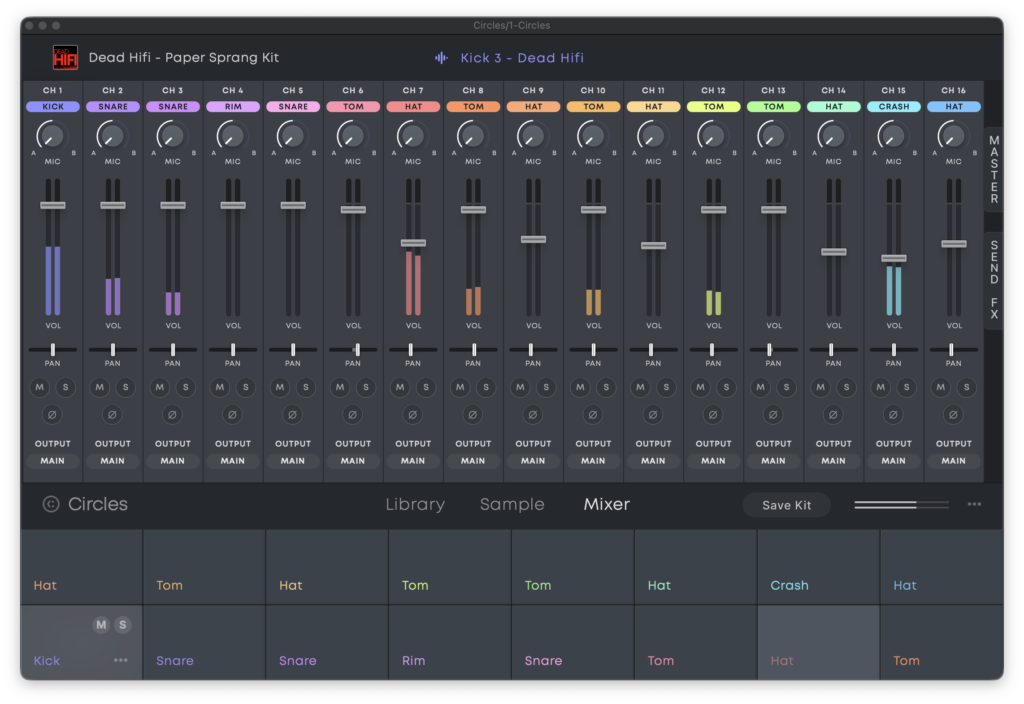Viewport: 1024px width, 704px height.
Task: Mute CH 7 hat channel
Action: (x=400, y=387)
